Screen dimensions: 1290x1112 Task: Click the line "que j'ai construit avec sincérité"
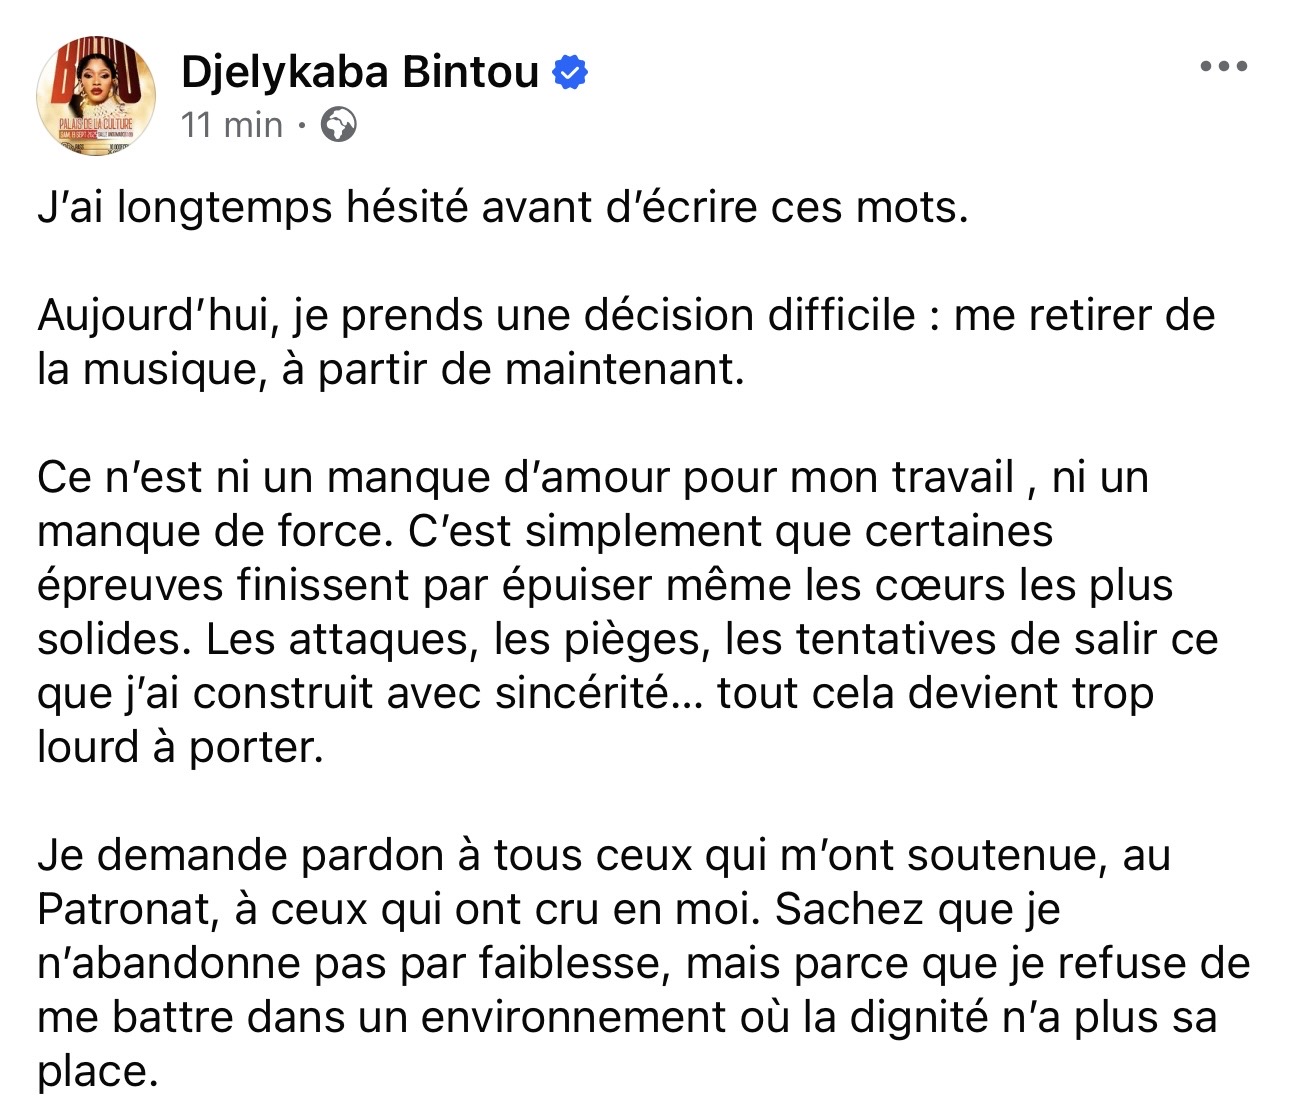pos(595,693)
